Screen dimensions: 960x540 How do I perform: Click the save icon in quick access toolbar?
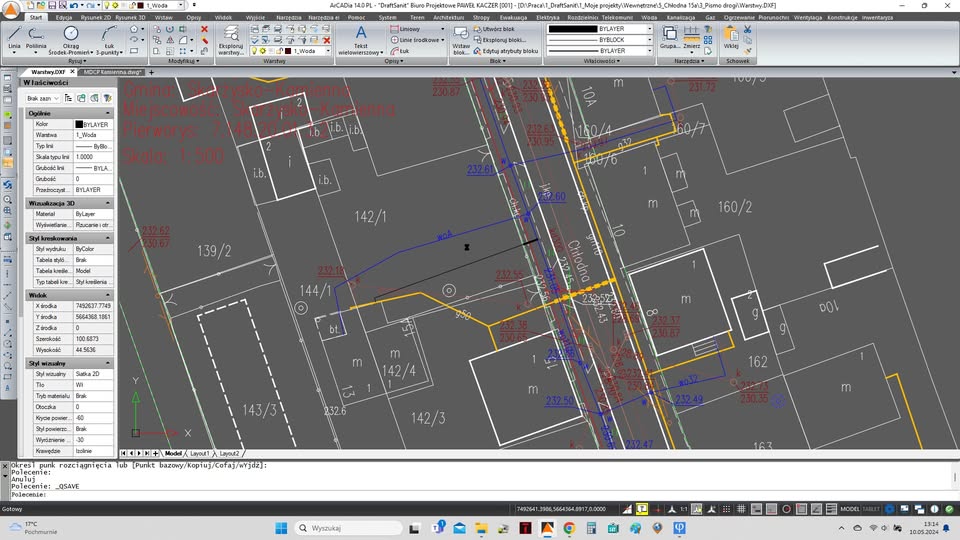pos(52,5)
